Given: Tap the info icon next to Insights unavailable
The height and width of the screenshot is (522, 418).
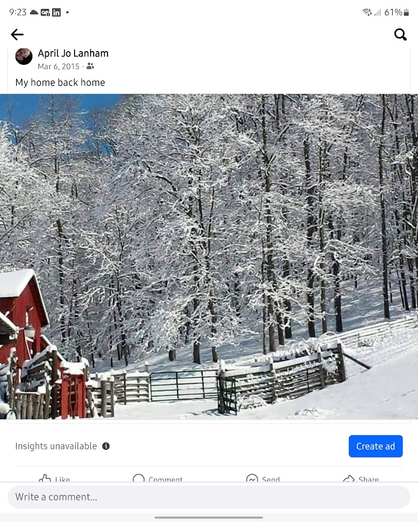Looking at the screenshot, I should (x=106, y=446).
